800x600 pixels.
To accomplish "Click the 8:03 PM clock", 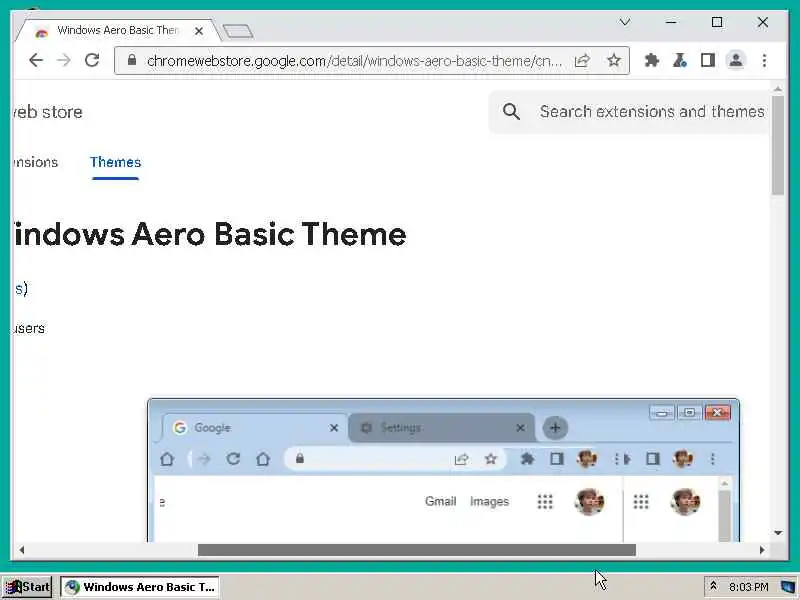I will click(748, 587).
